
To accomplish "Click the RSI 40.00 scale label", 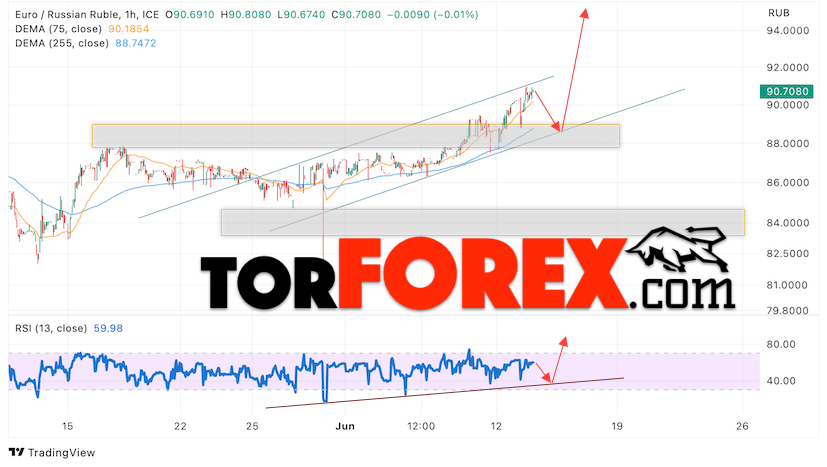I will 781,380.
